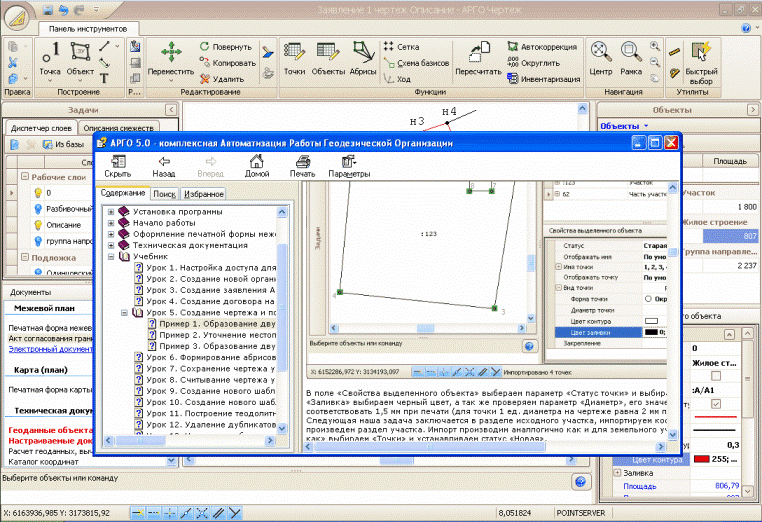The image size is (762, 522).
Task: Open the Точки table tool
Action: click(294, 58)
